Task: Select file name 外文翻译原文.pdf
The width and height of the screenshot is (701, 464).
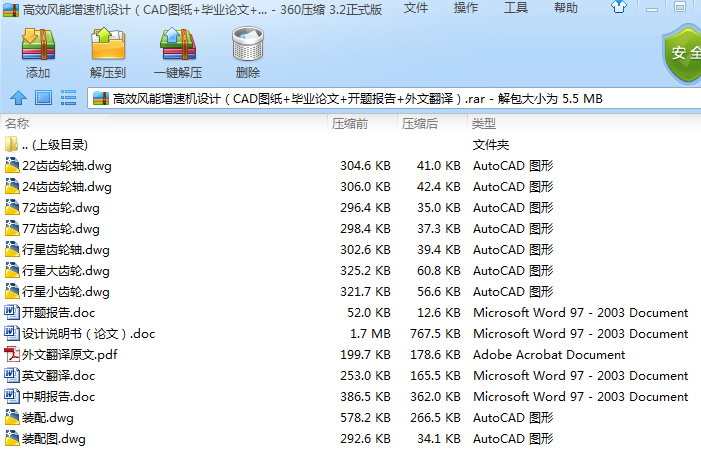Action: click(70, 354)
